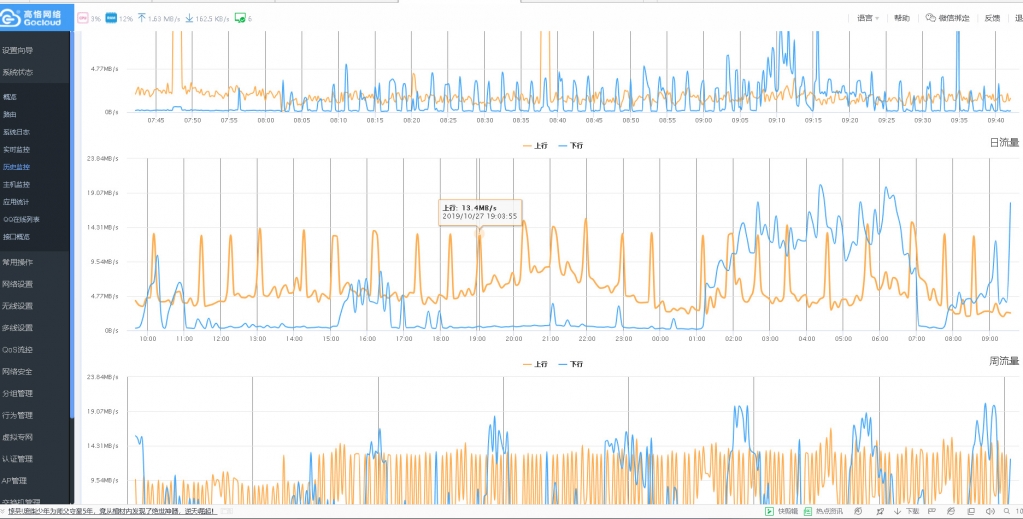
Task: Click the 06:00 label on daily chart
Action: 879,339
